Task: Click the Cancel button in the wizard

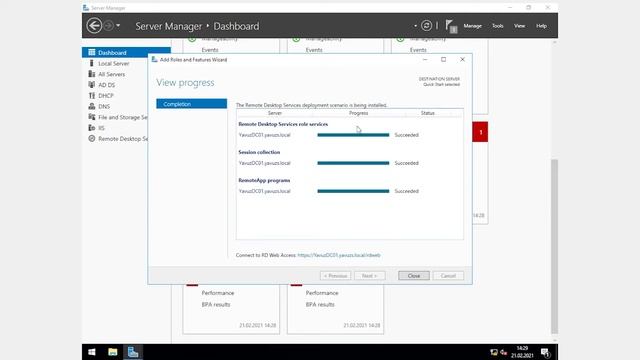Action: coord(448,276)
